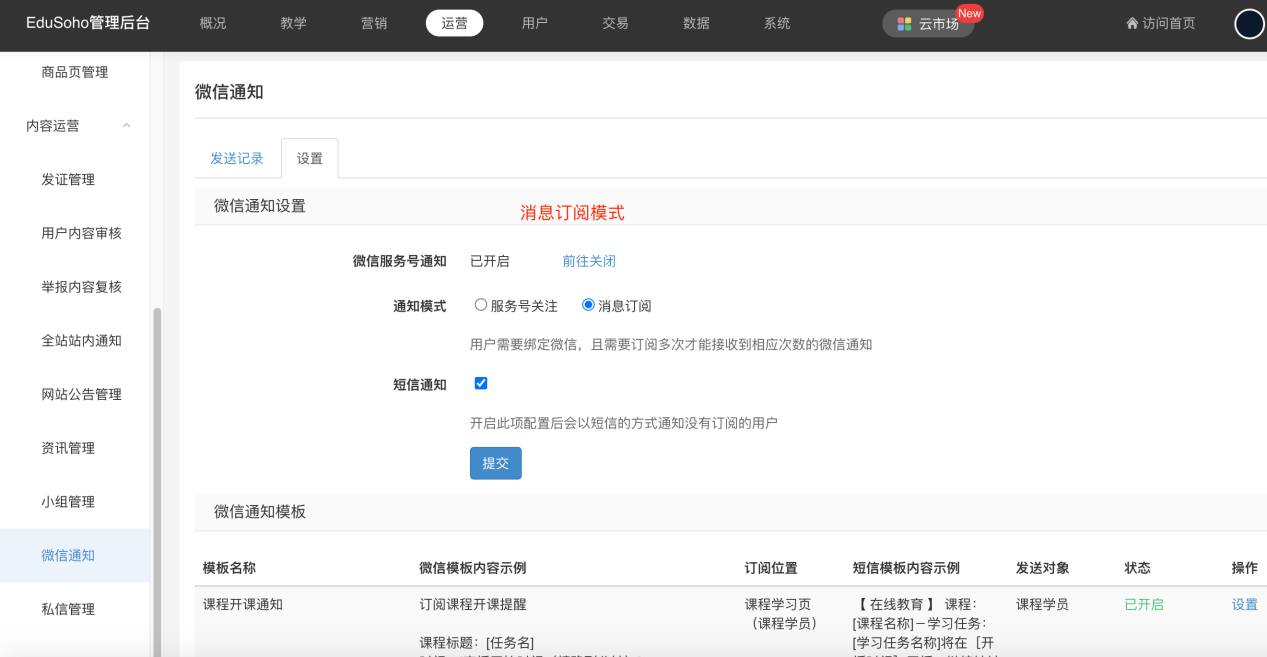Click the 操作 column header
The height and width of the screenshot is (657, 1267).
pyautogui.click(x=1245, y=568)
